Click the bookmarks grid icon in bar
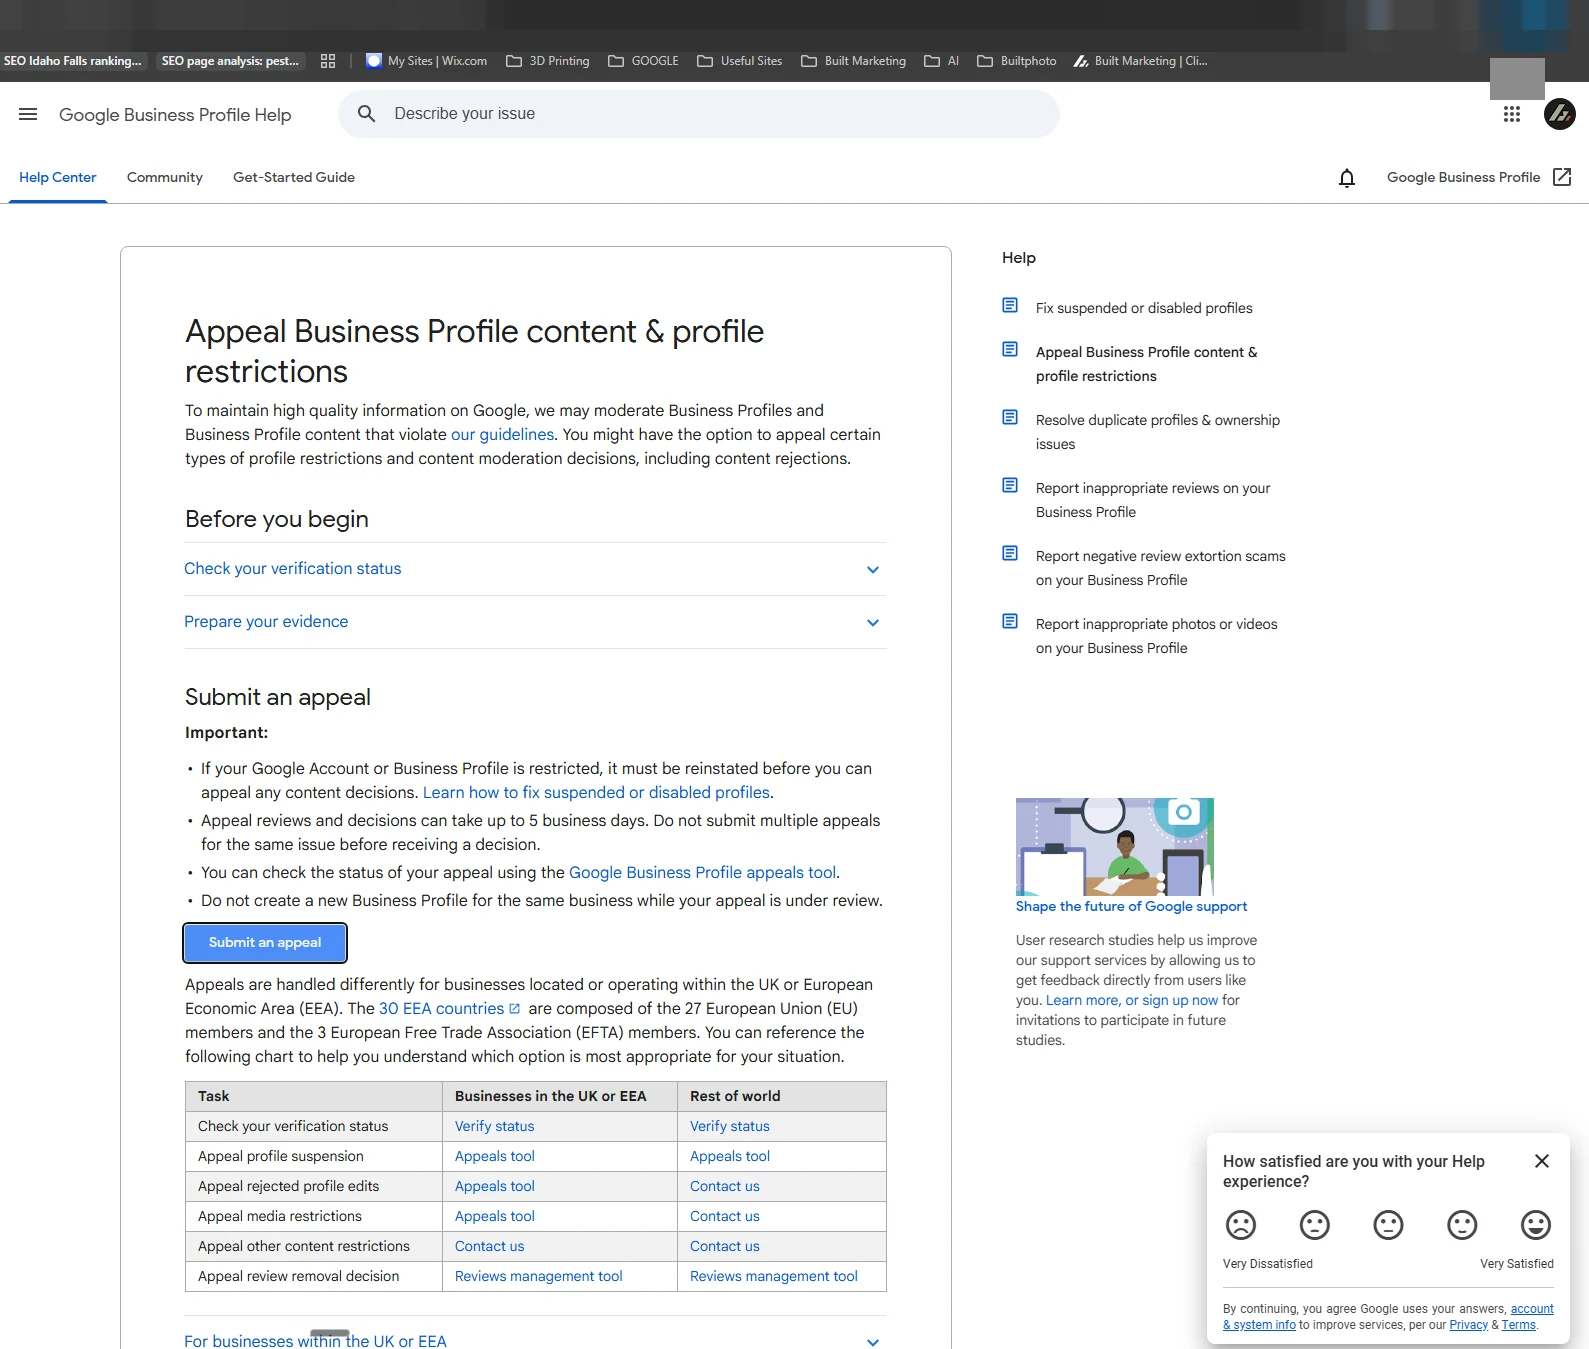Viewport: 1589px width, 1349px height. [328, 61]
